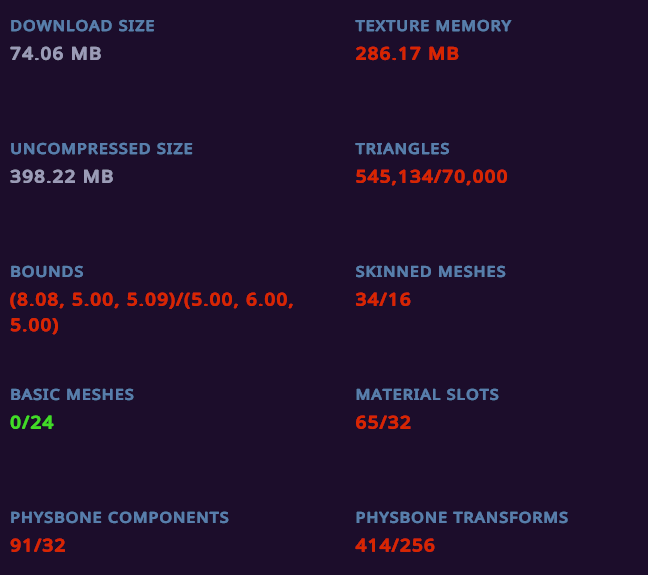Click the 34/16 skinned meshes value

click(383, 299)
